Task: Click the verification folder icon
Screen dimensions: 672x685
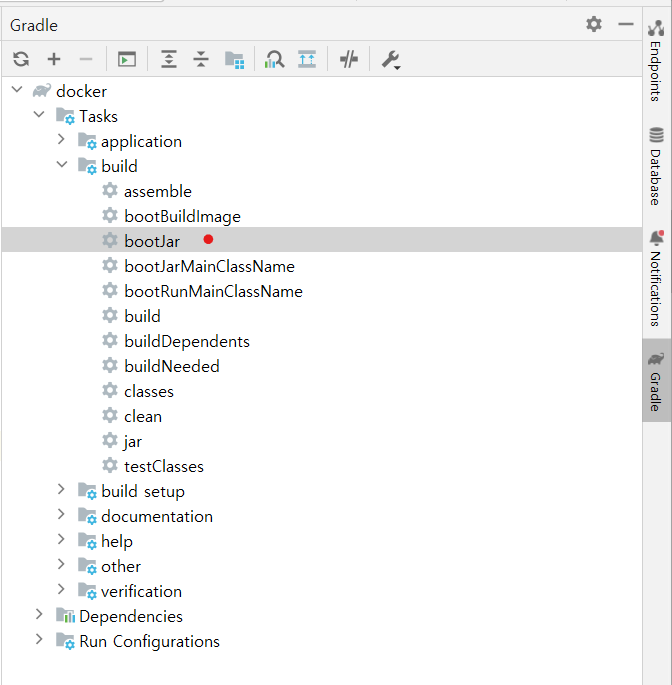Action: pyautogui.click(x=87, y=591)
